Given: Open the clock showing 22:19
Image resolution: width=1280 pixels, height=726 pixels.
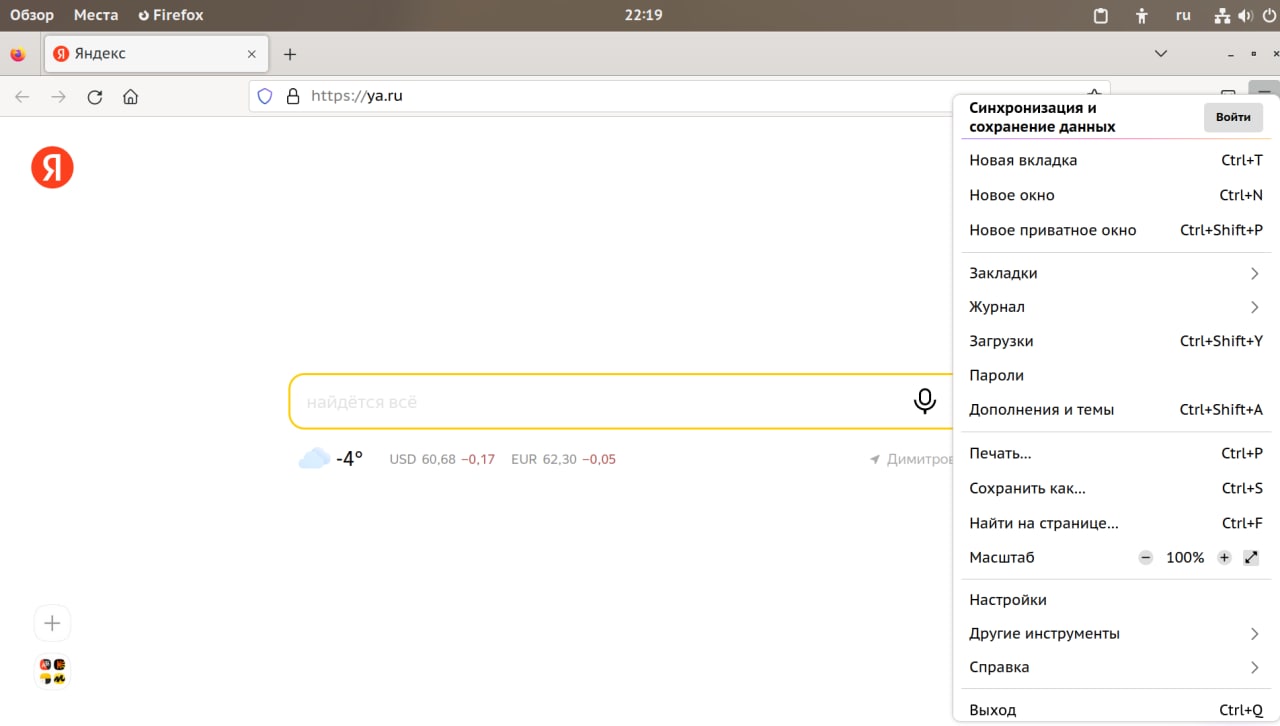Looking at the screenshot, I should tap(643, 15).
